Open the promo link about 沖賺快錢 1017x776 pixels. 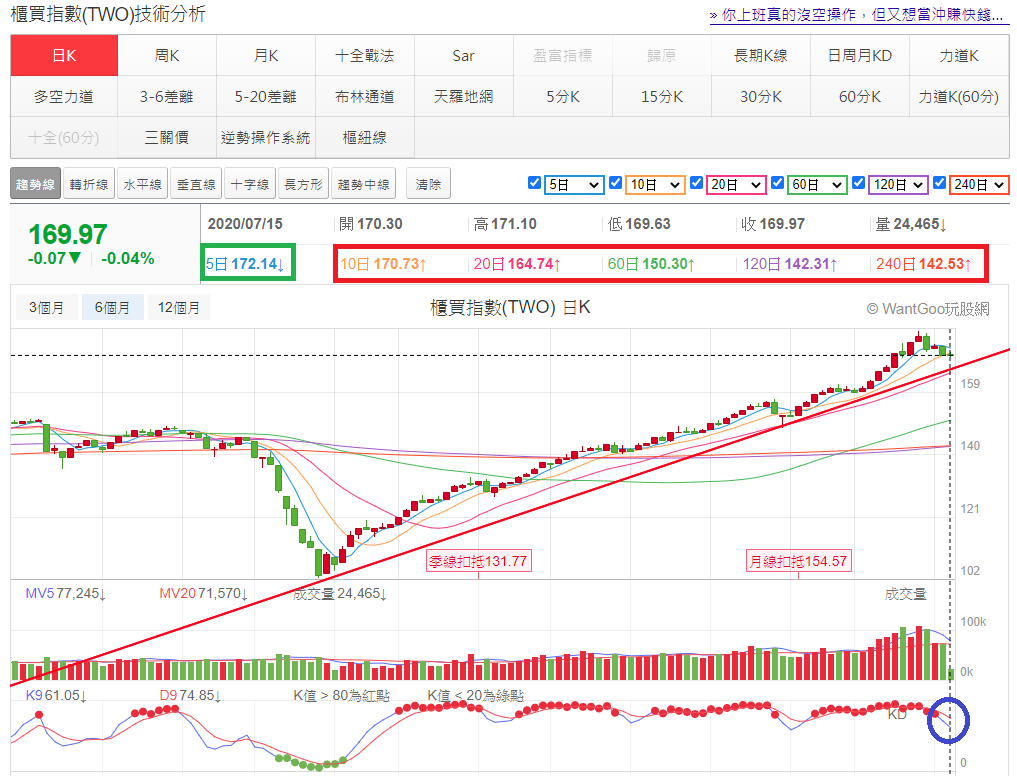click(x=859, y=15)
